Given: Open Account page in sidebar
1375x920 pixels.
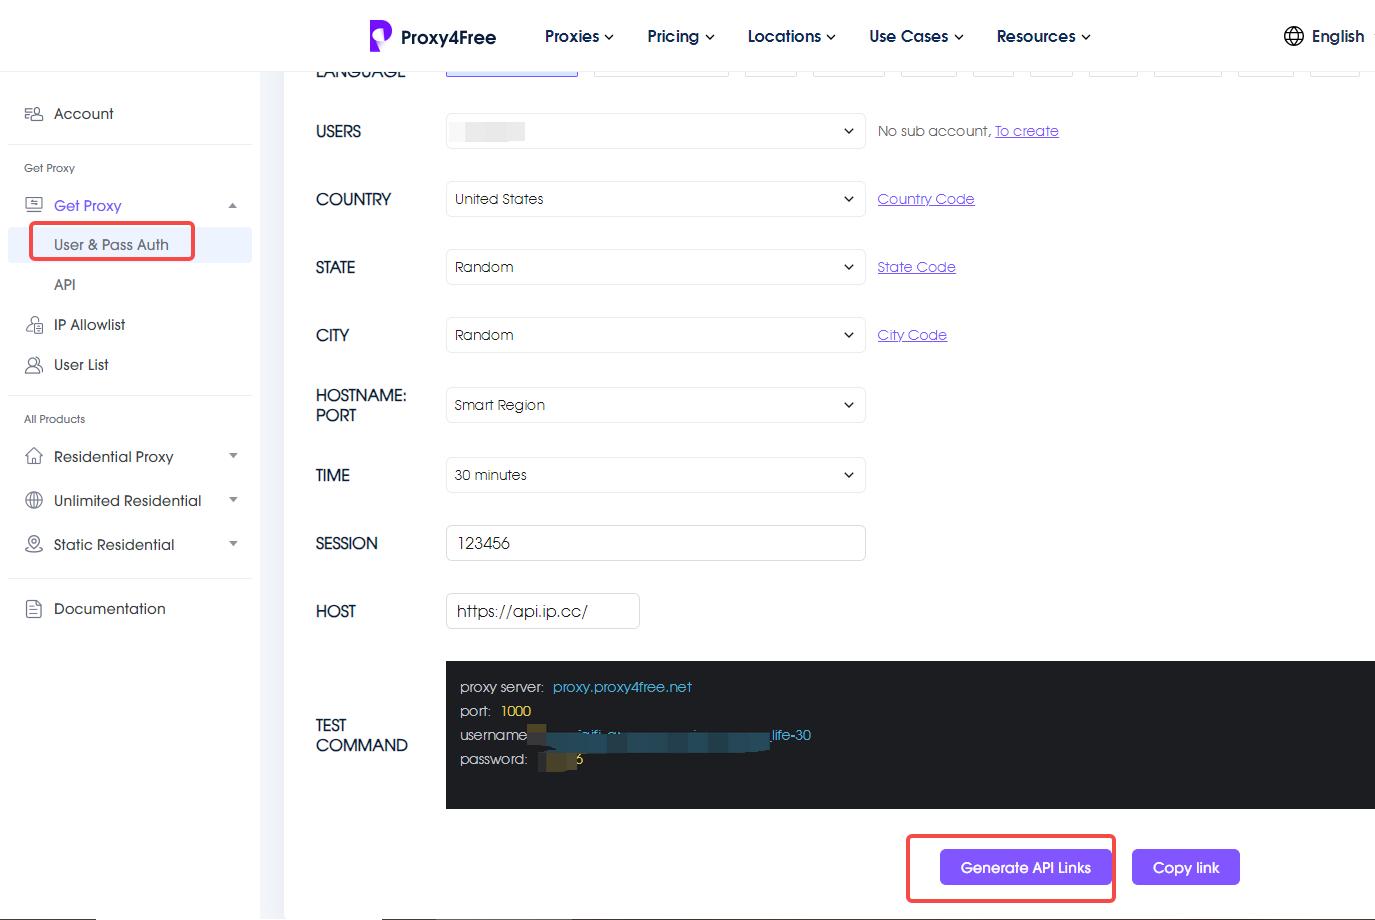Looking at the screenshot, I should point(83,114).
